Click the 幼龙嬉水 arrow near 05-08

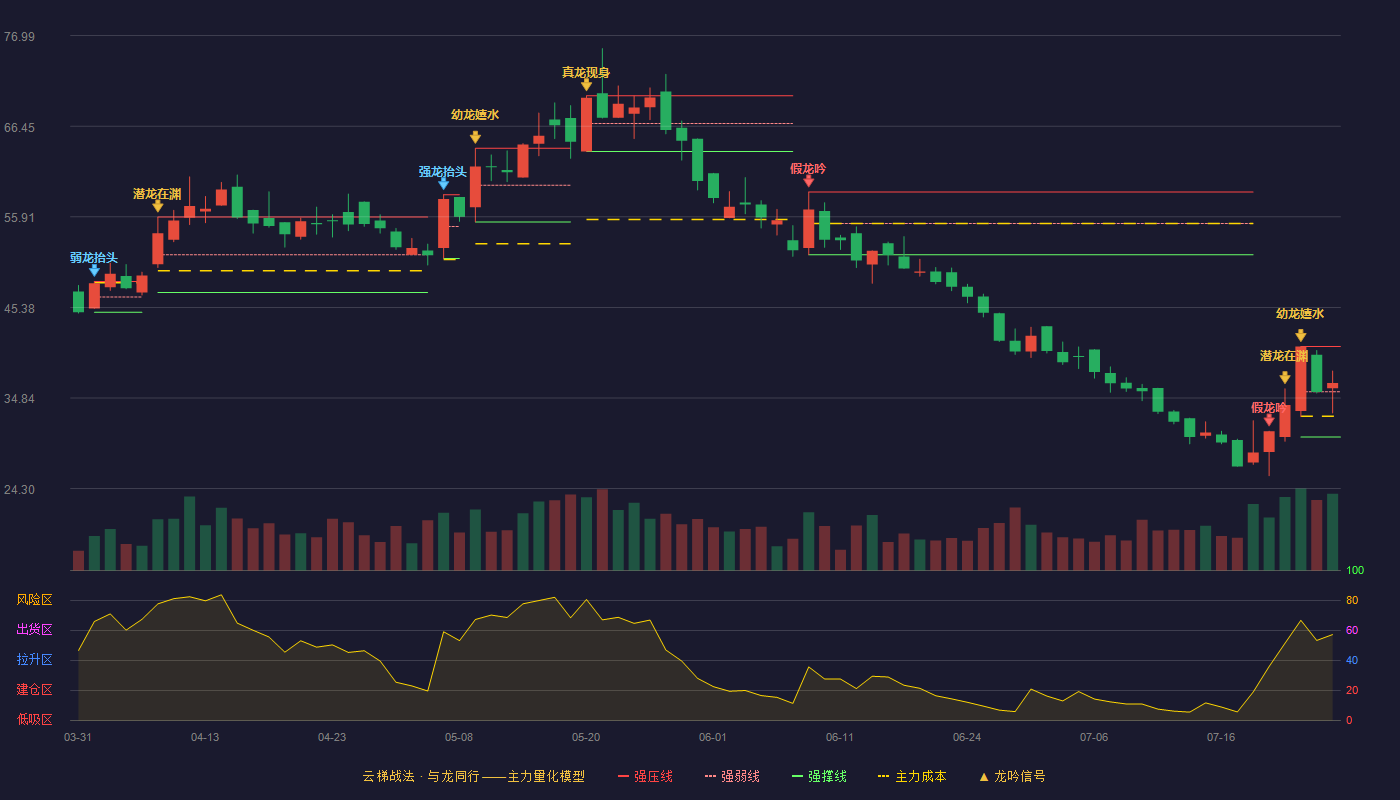[475, 137]
